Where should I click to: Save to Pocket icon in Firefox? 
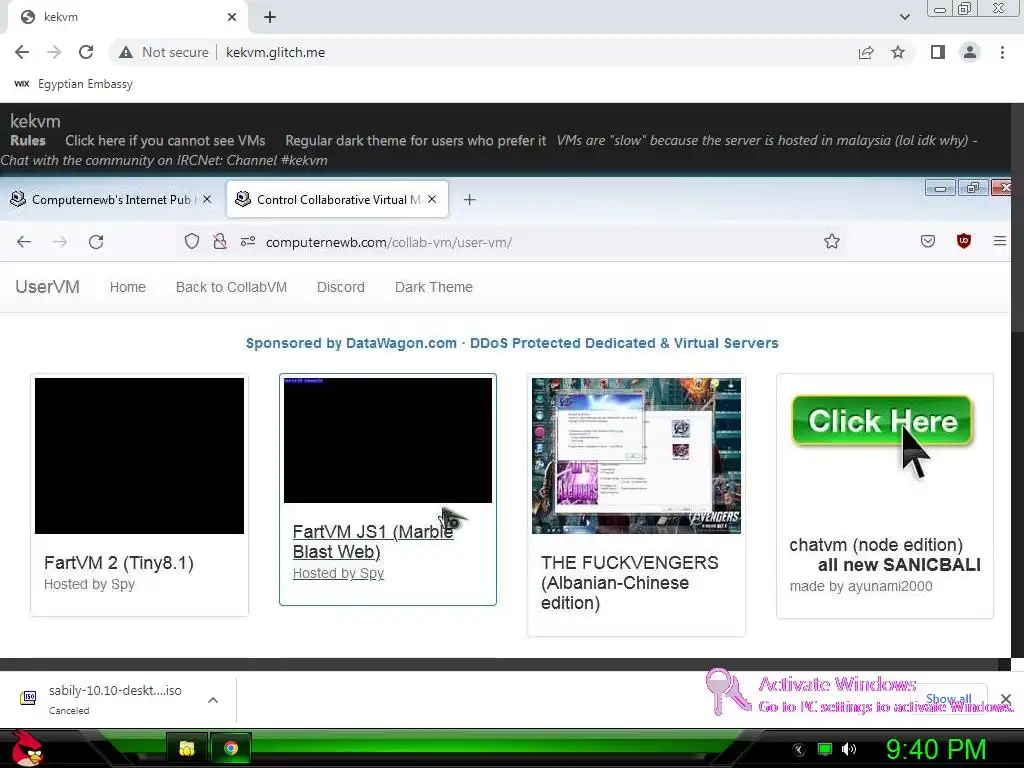(x=927, y=242)
